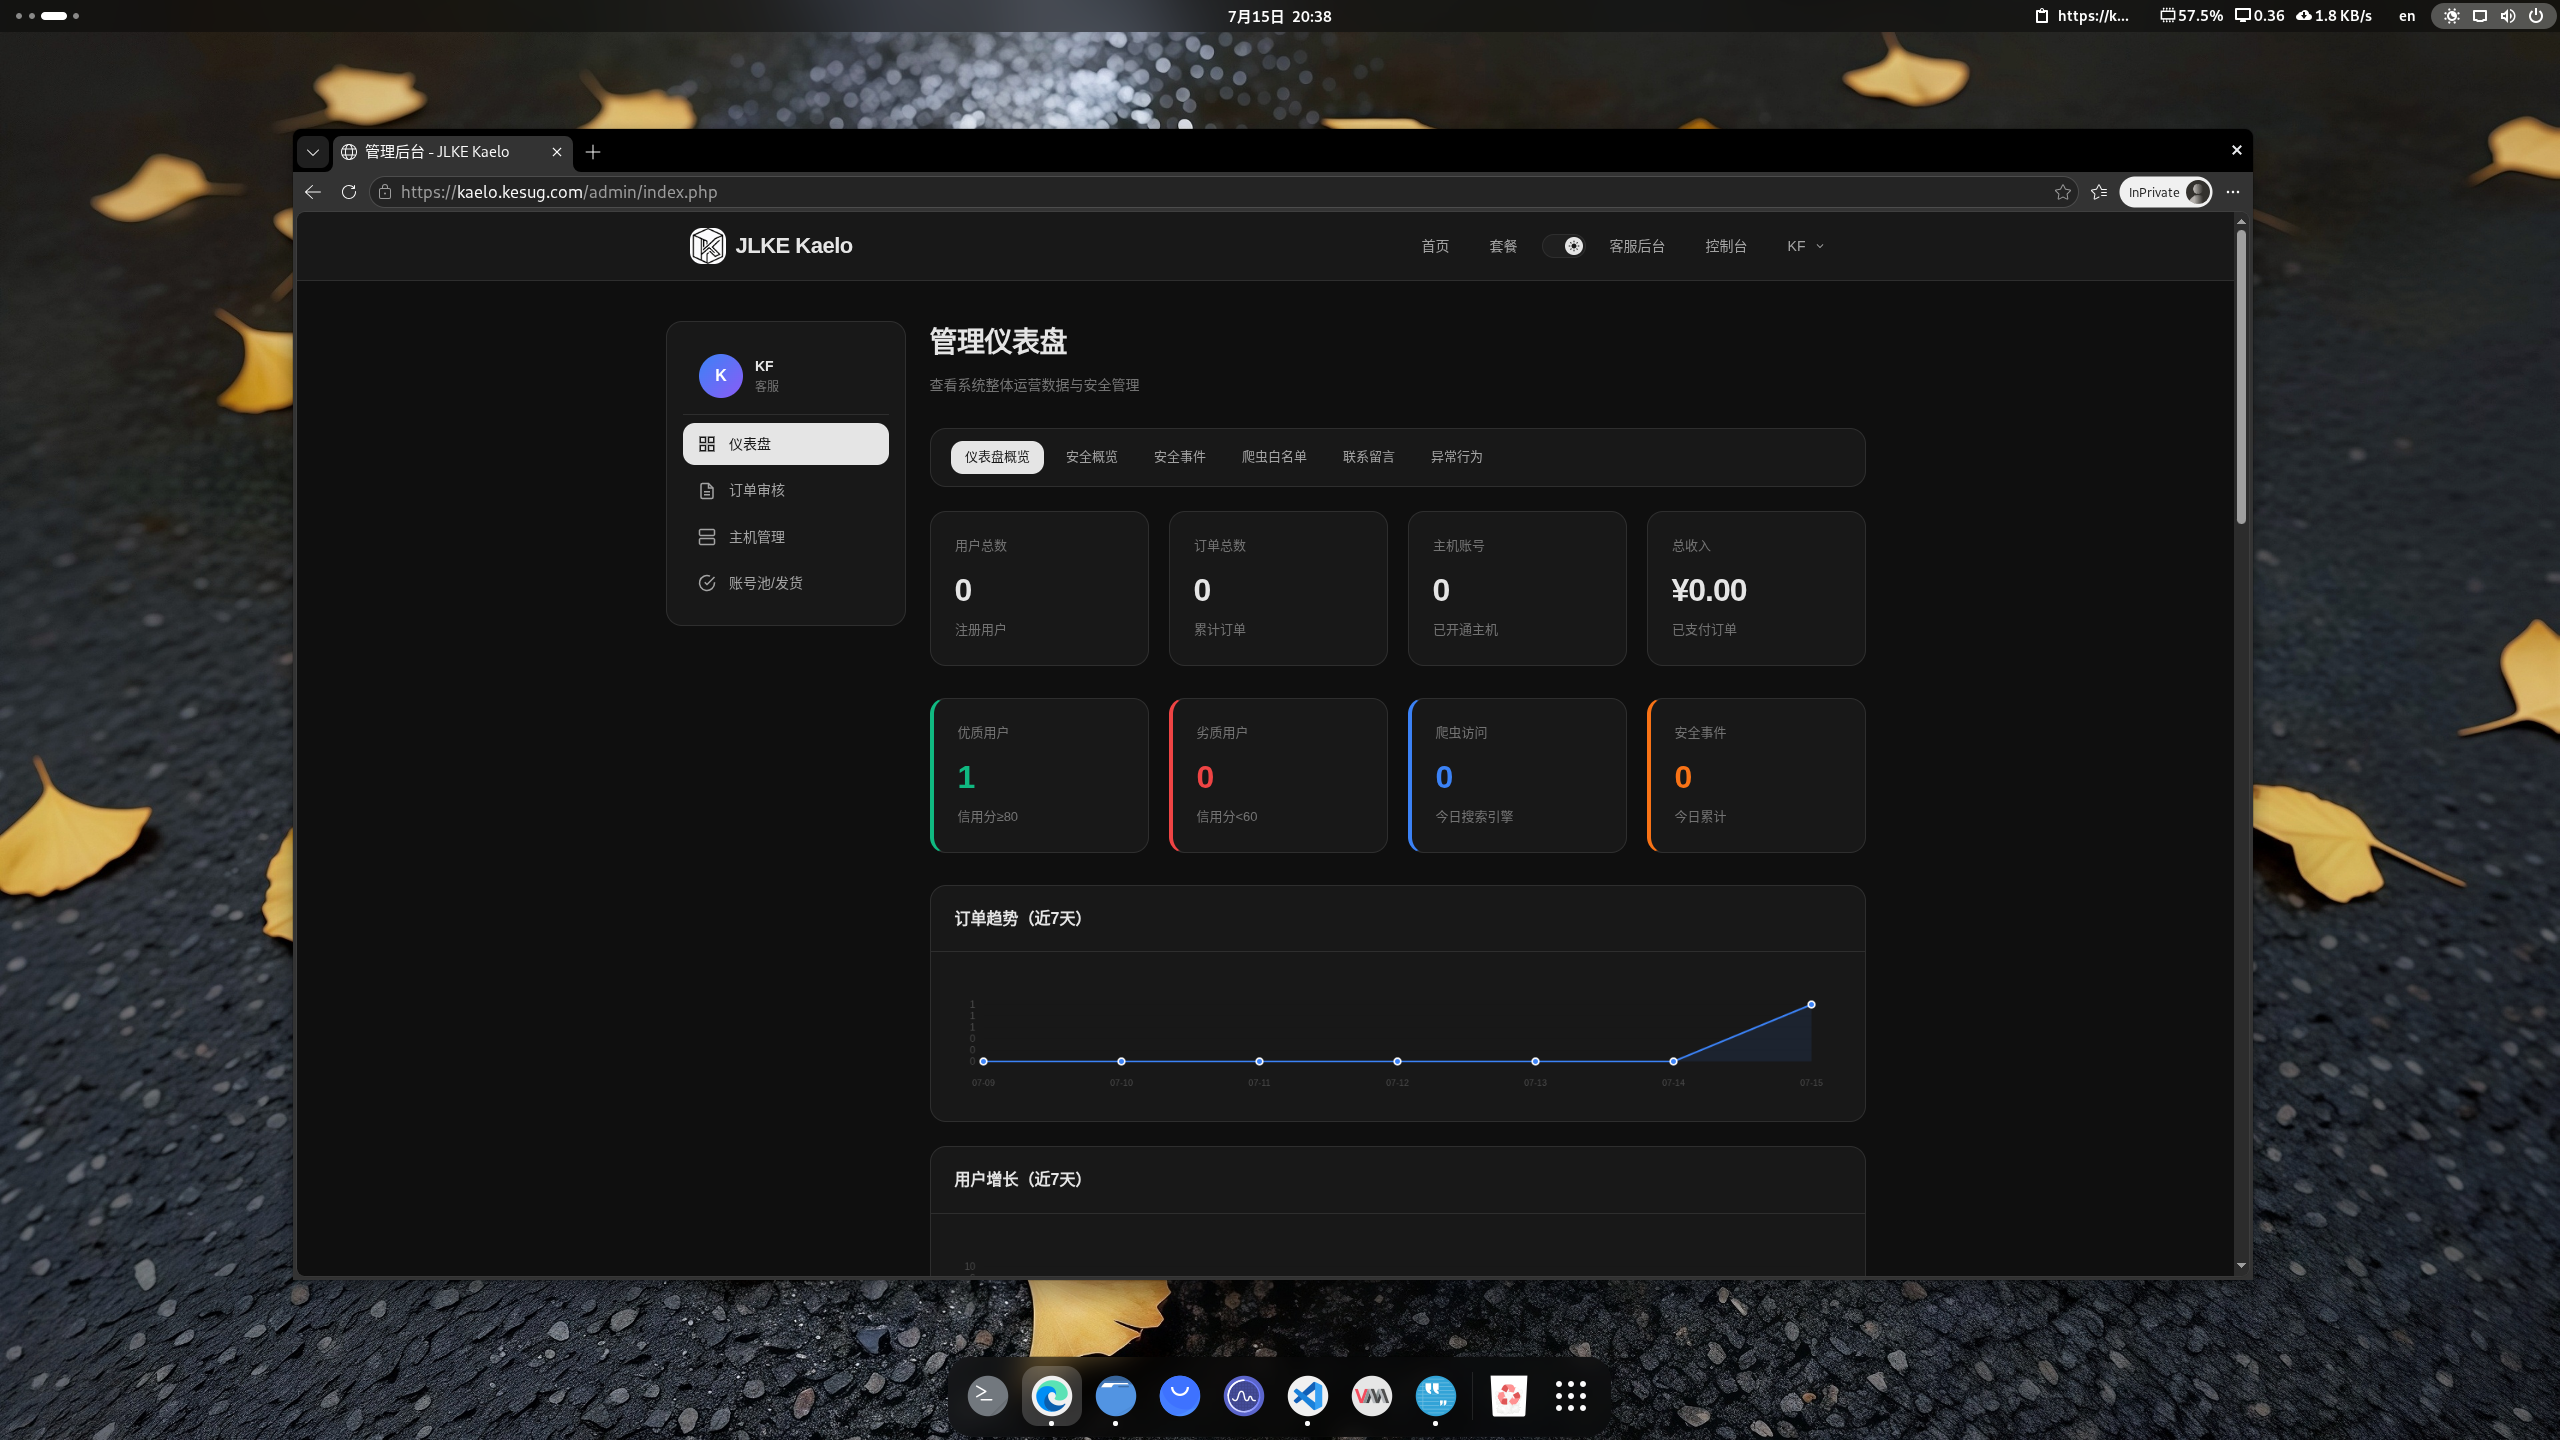Open the terminal icon in the dock
2560x1440 pixels.
click(988, 1395)
